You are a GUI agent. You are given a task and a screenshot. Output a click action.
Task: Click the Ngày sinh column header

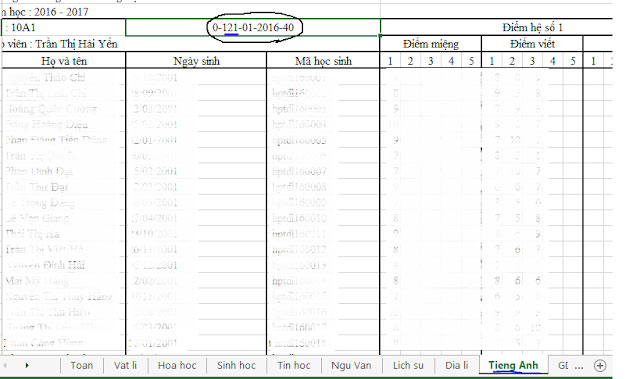pos(196,61)
